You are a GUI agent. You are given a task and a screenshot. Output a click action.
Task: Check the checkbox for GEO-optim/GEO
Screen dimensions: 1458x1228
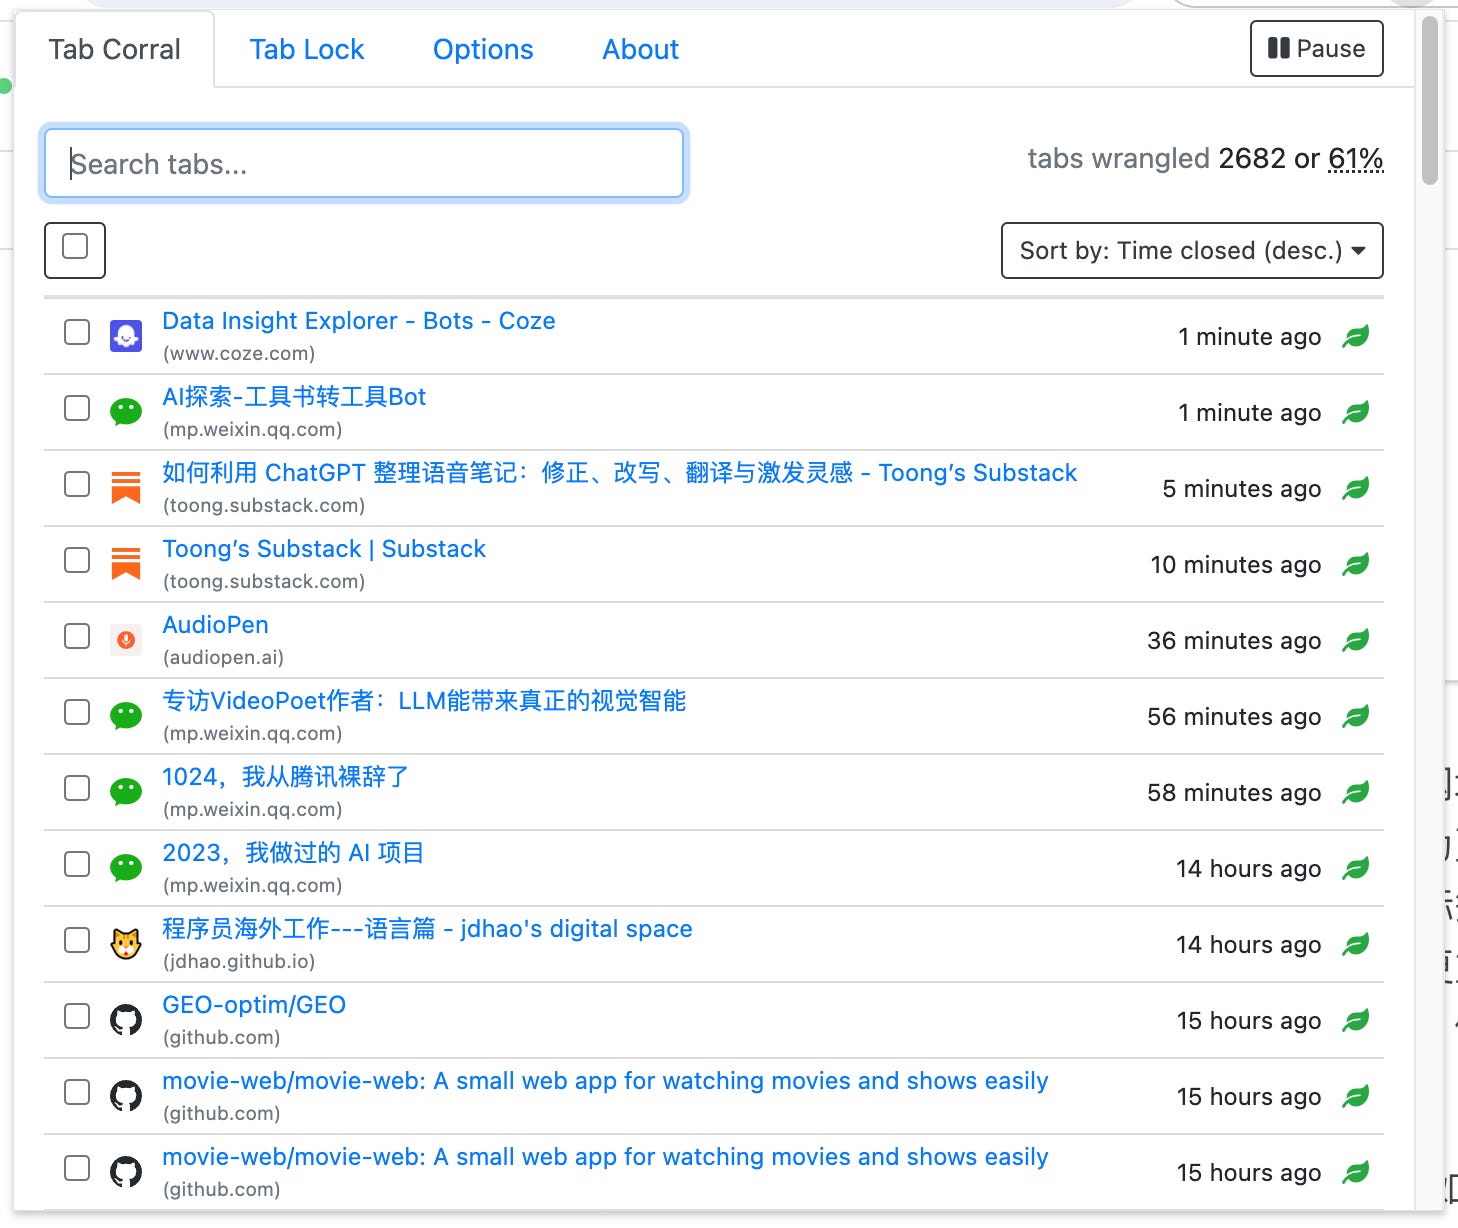click(x=76, y=1015)
